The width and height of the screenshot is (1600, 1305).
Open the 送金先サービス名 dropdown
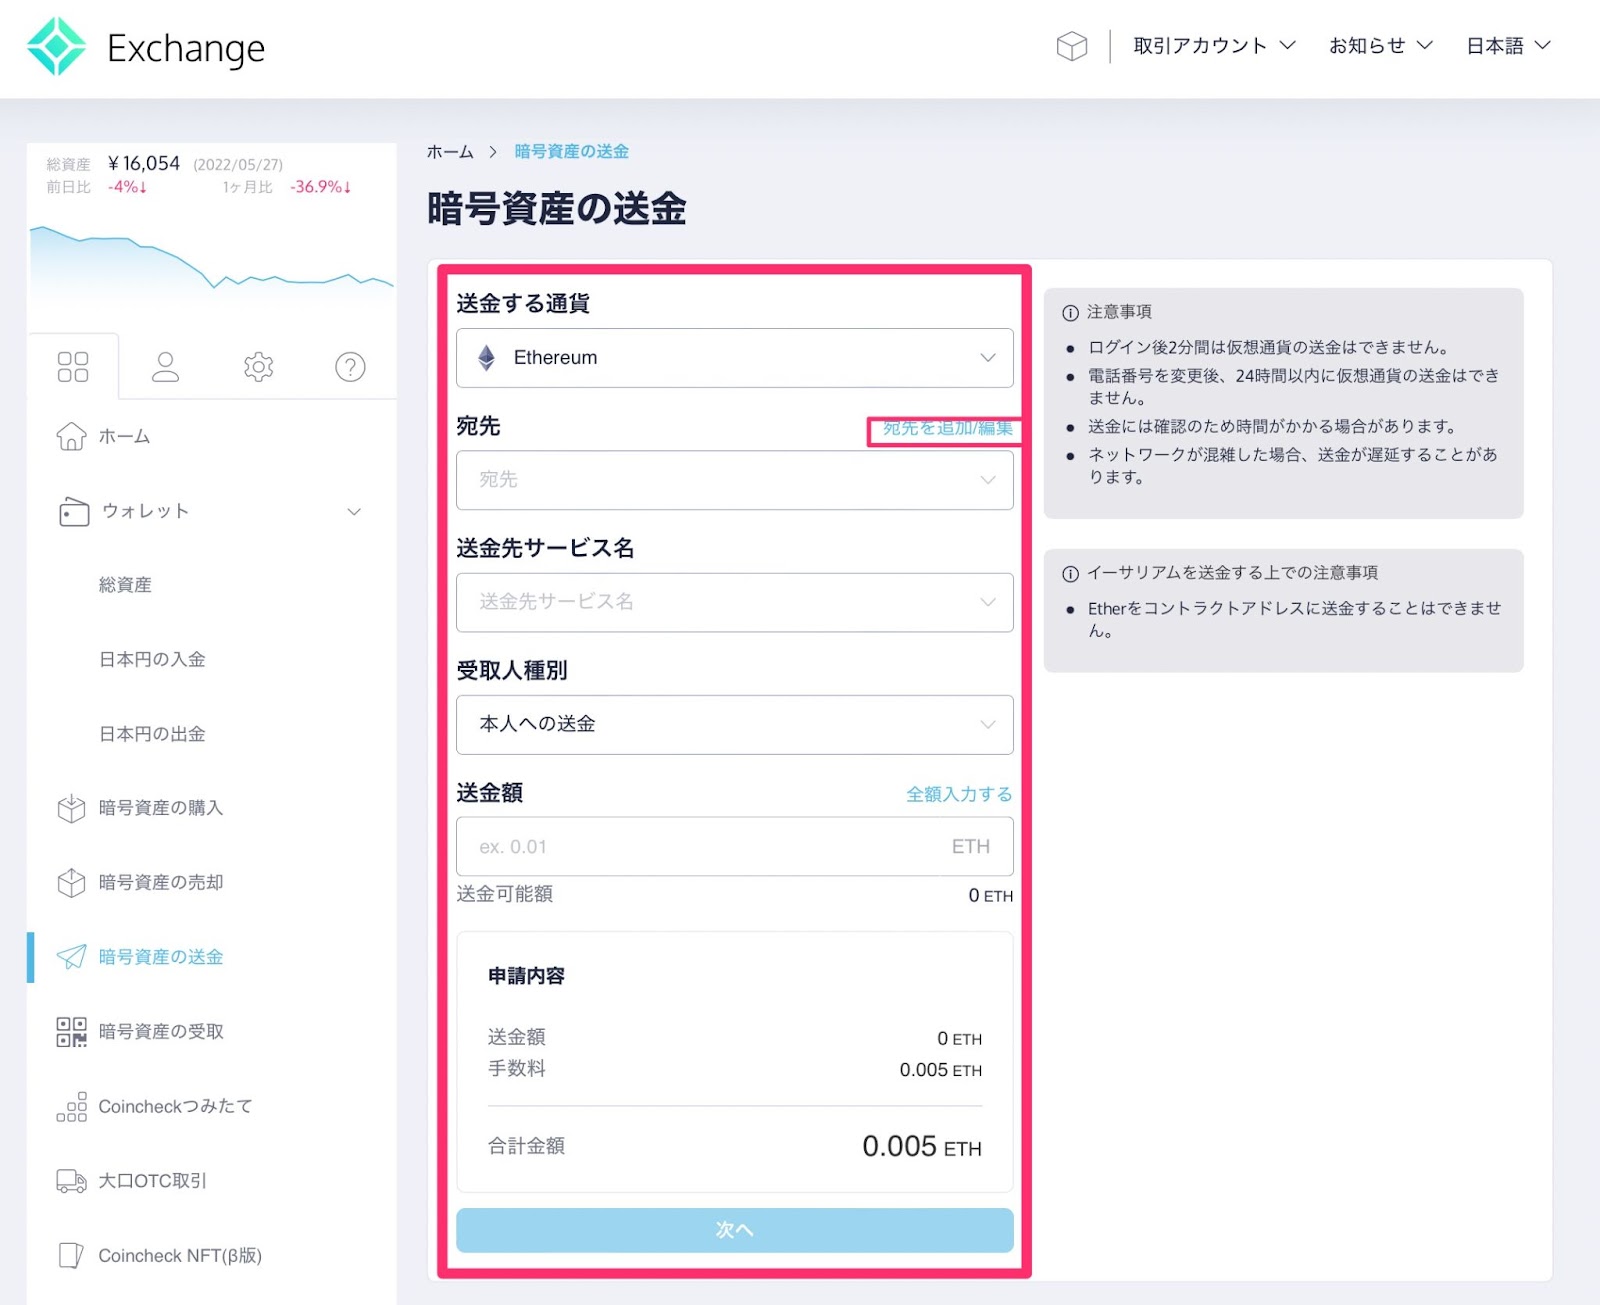coord(734,602)
